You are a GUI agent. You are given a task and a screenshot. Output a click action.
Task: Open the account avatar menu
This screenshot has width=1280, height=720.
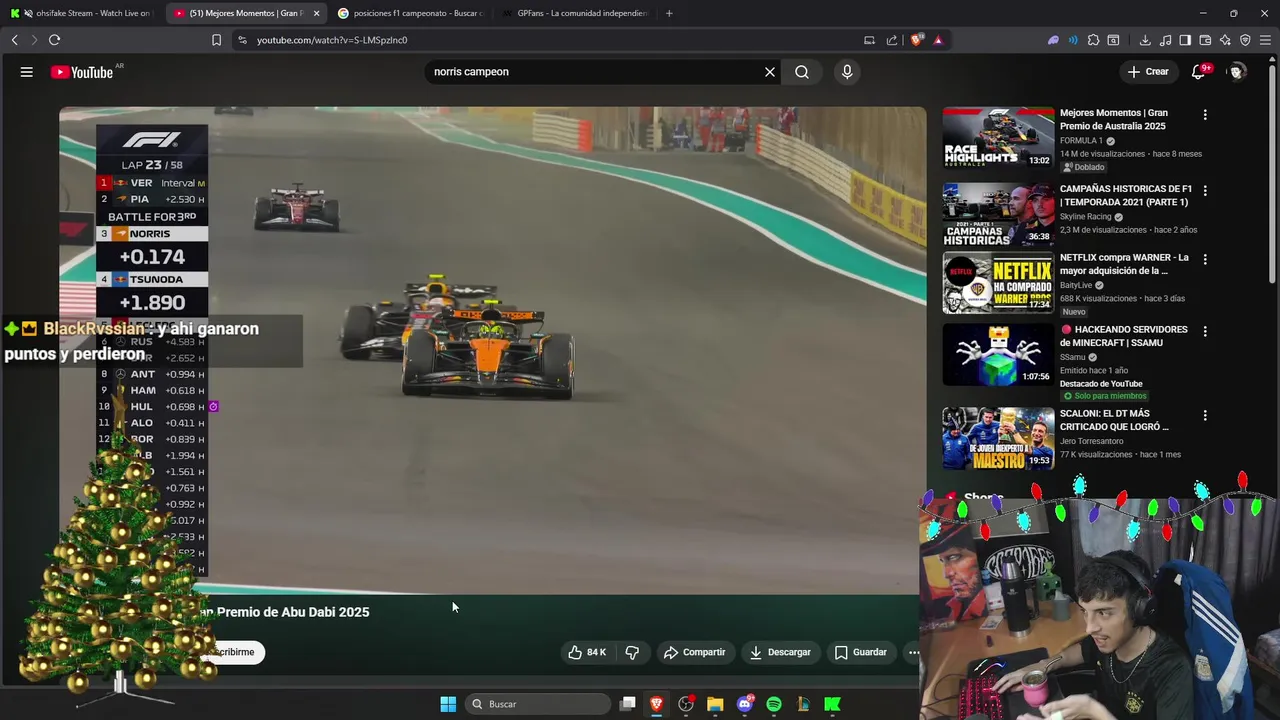(x=1237, y=72)
